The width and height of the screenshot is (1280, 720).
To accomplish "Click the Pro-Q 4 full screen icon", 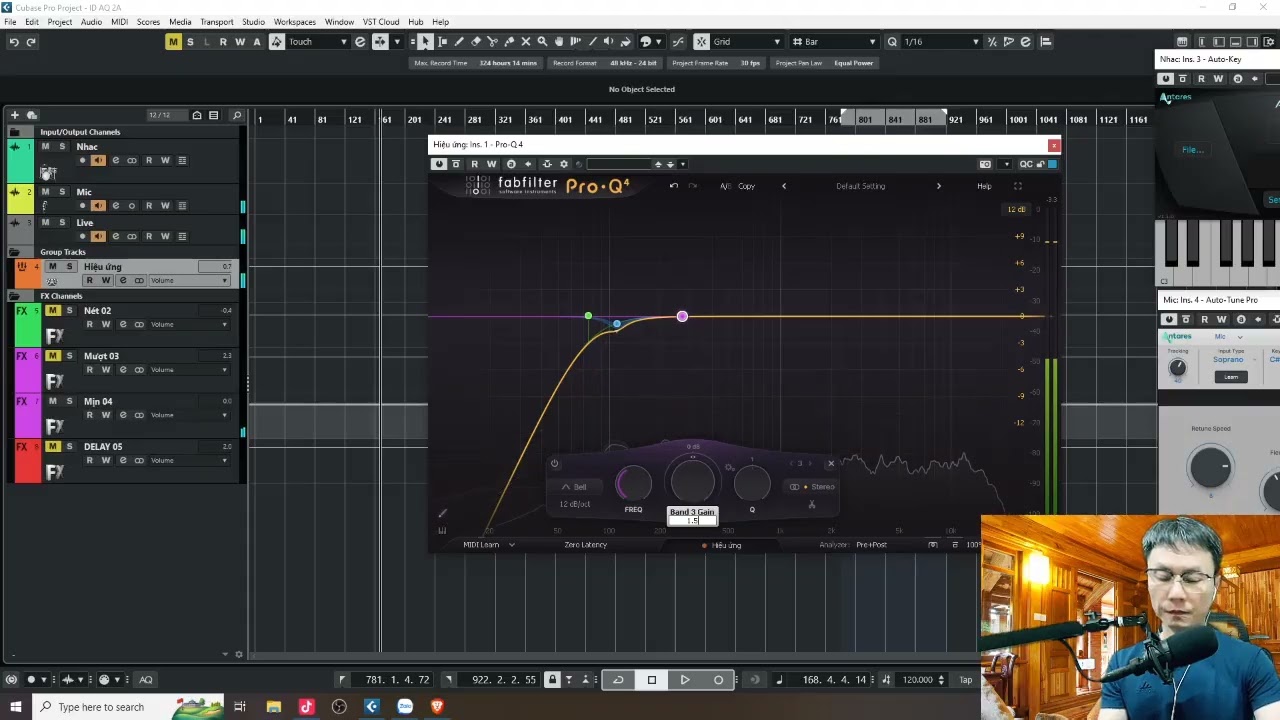I will tap(1018, 186).
